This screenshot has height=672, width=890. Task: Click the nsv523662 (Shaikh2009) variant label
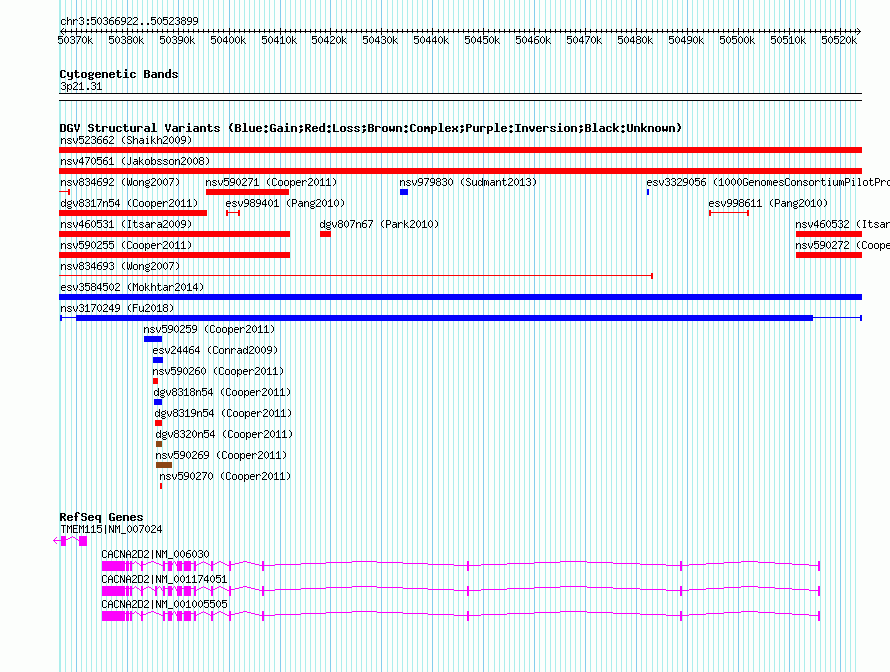click(126, 140)
